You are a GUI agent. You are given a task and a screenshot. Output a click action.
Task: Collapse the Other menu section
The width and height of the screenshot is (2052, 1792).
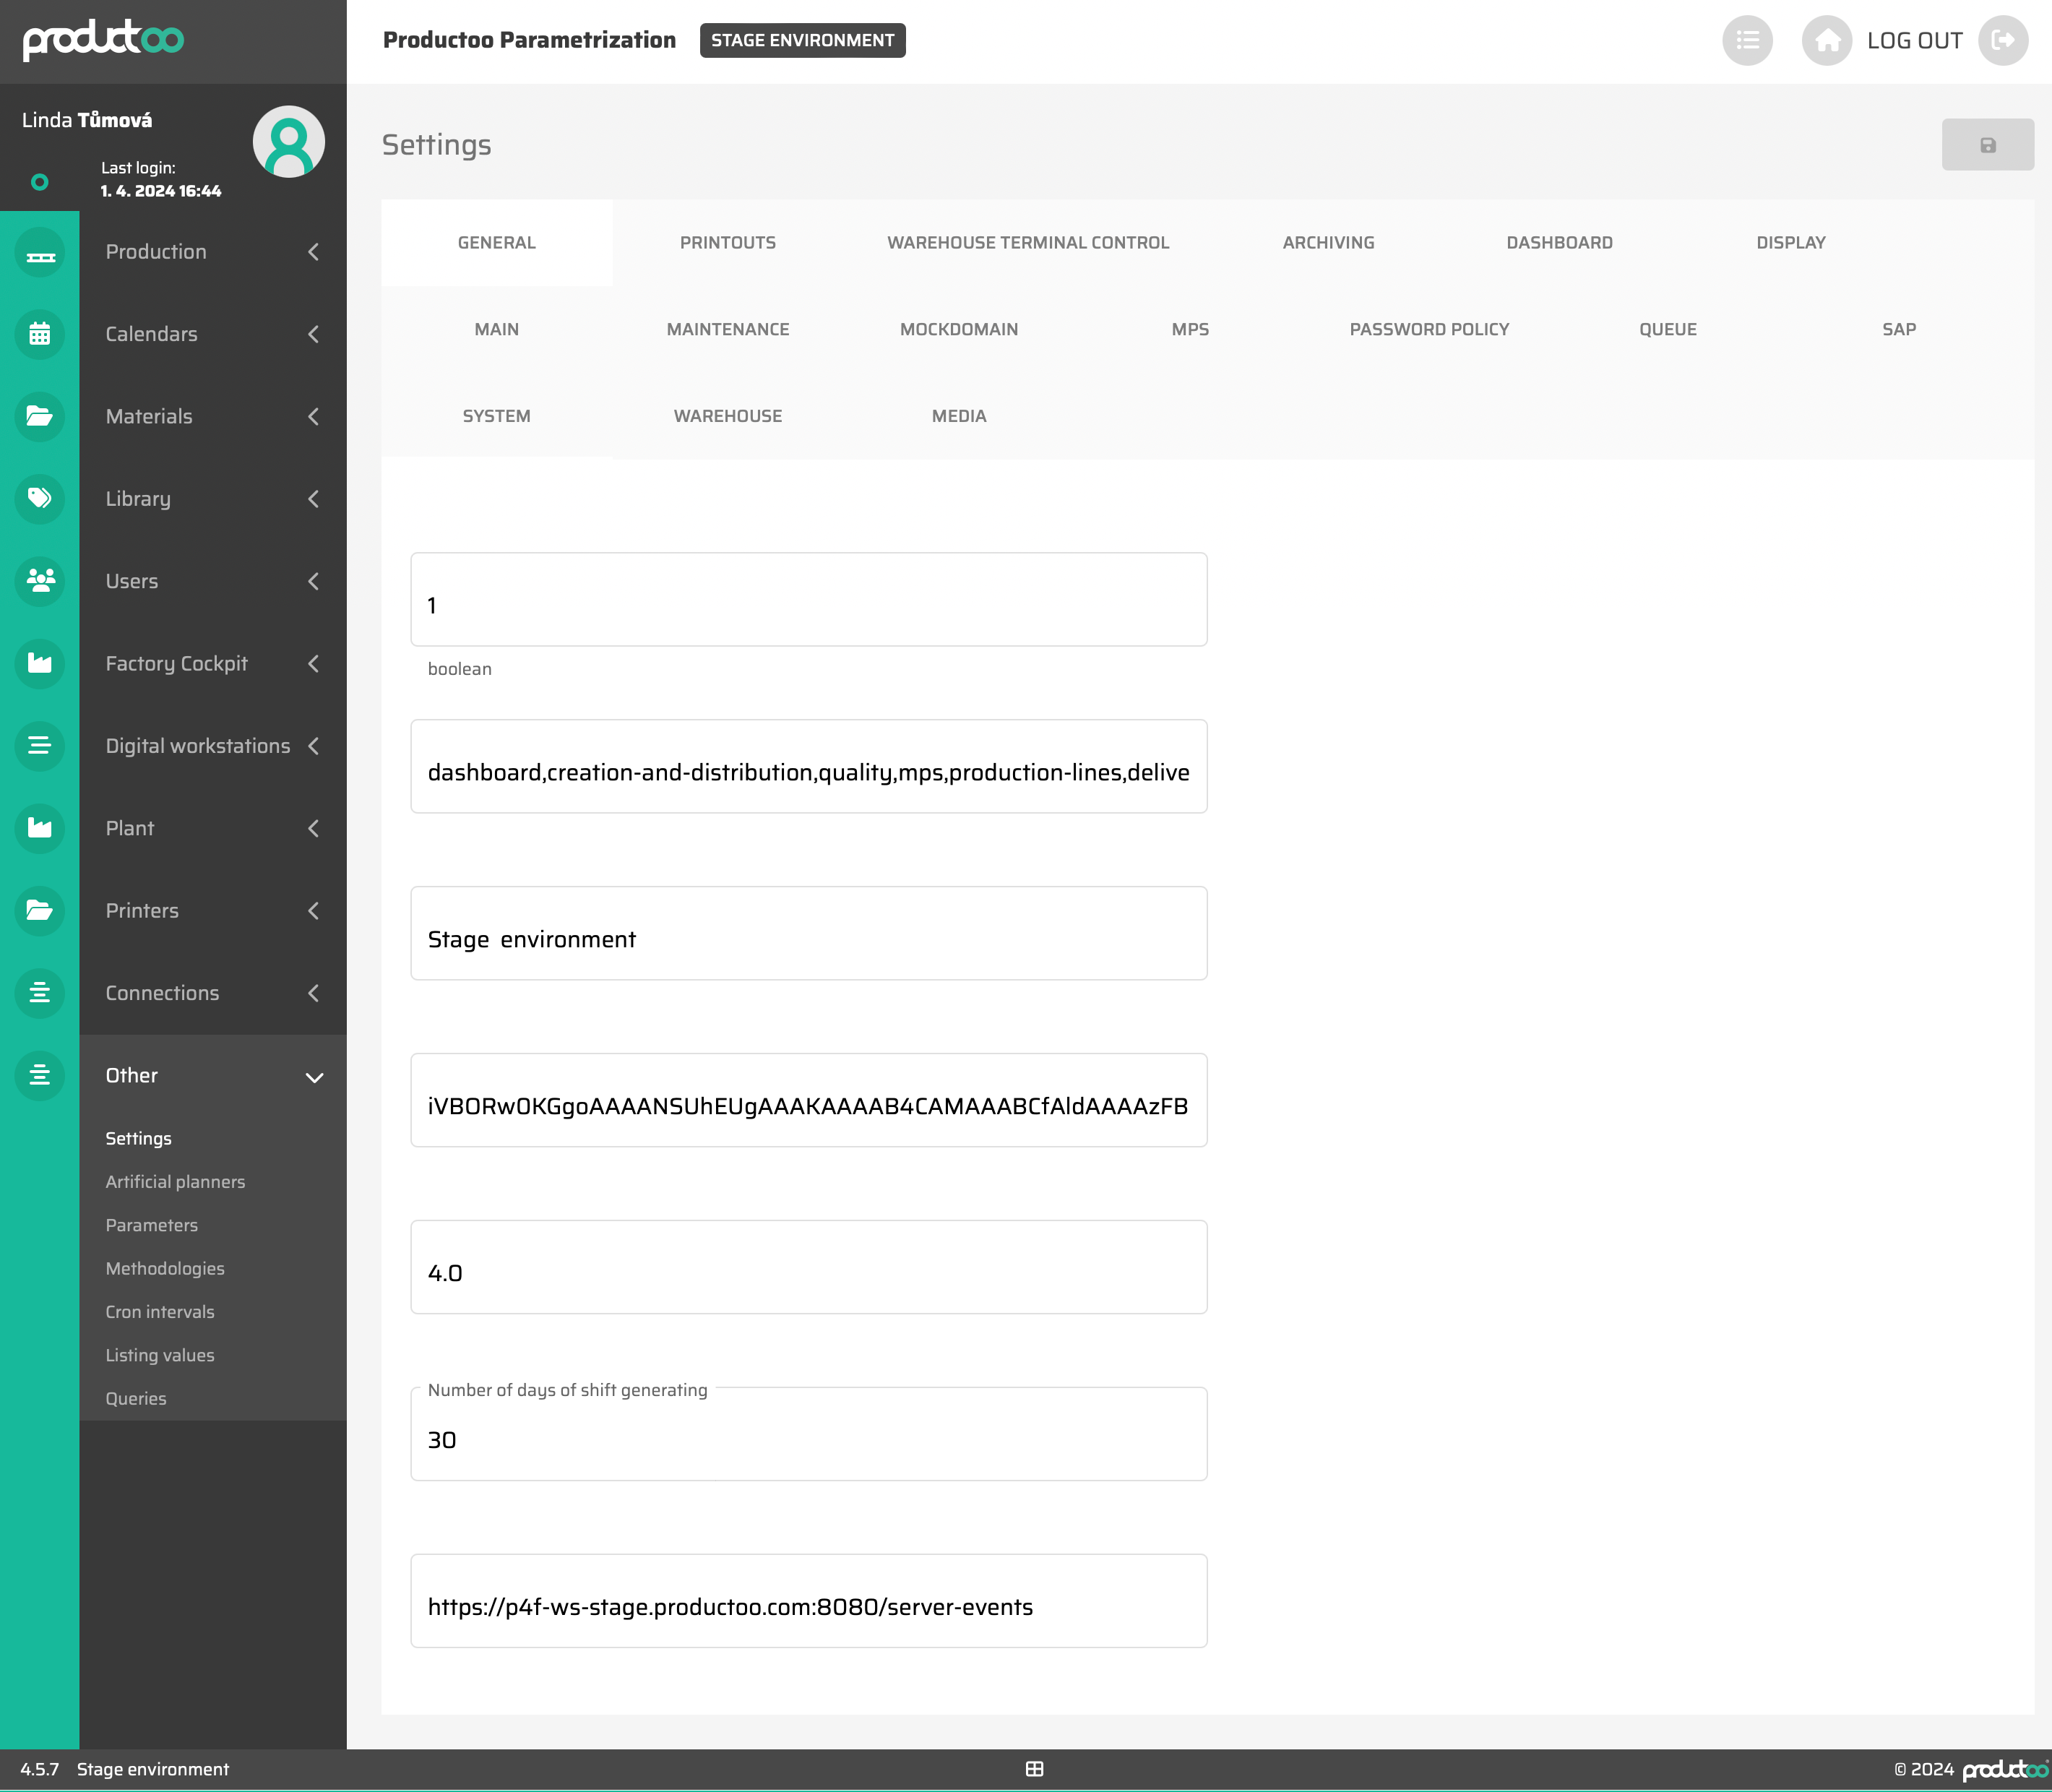[x=313, y=1077]
